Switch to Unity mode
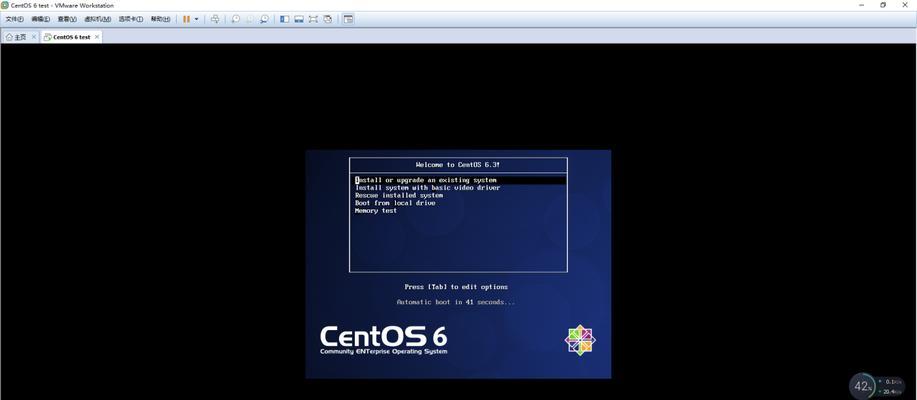This screenshot has height=400, width=917. point(328,19)
